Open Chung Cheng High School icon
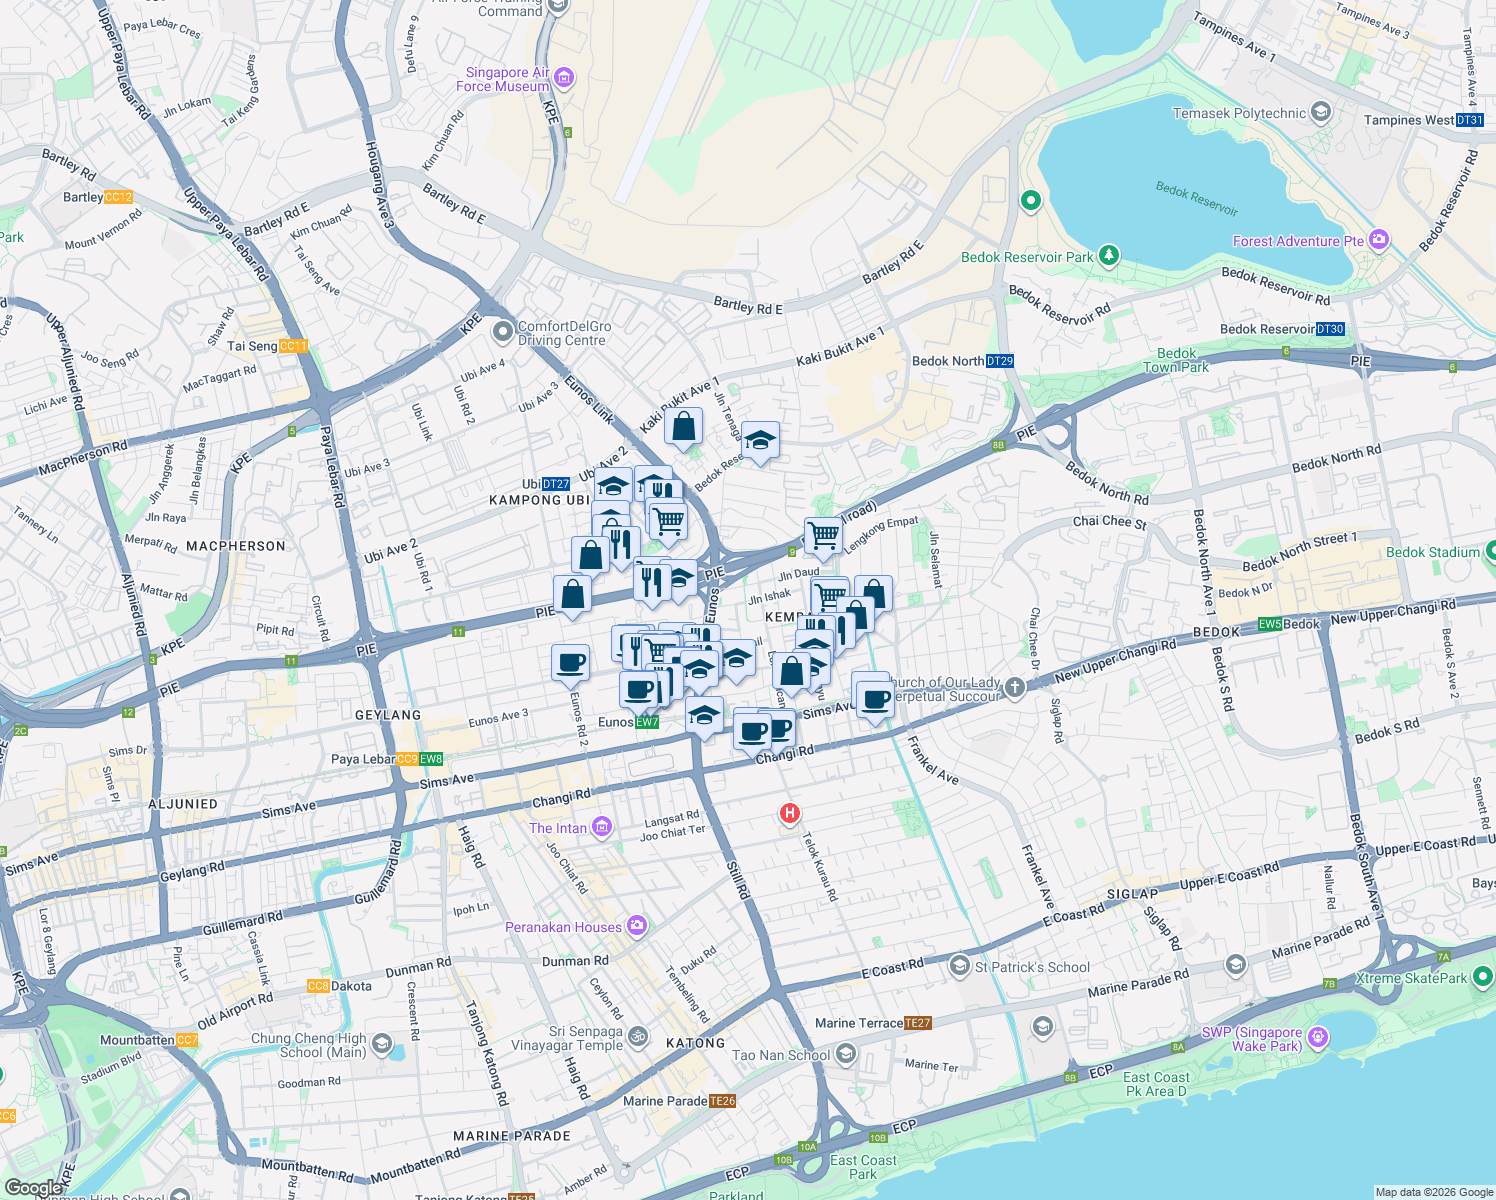This screenshot has height=1200, width=1496. [x=381, y=1044]
